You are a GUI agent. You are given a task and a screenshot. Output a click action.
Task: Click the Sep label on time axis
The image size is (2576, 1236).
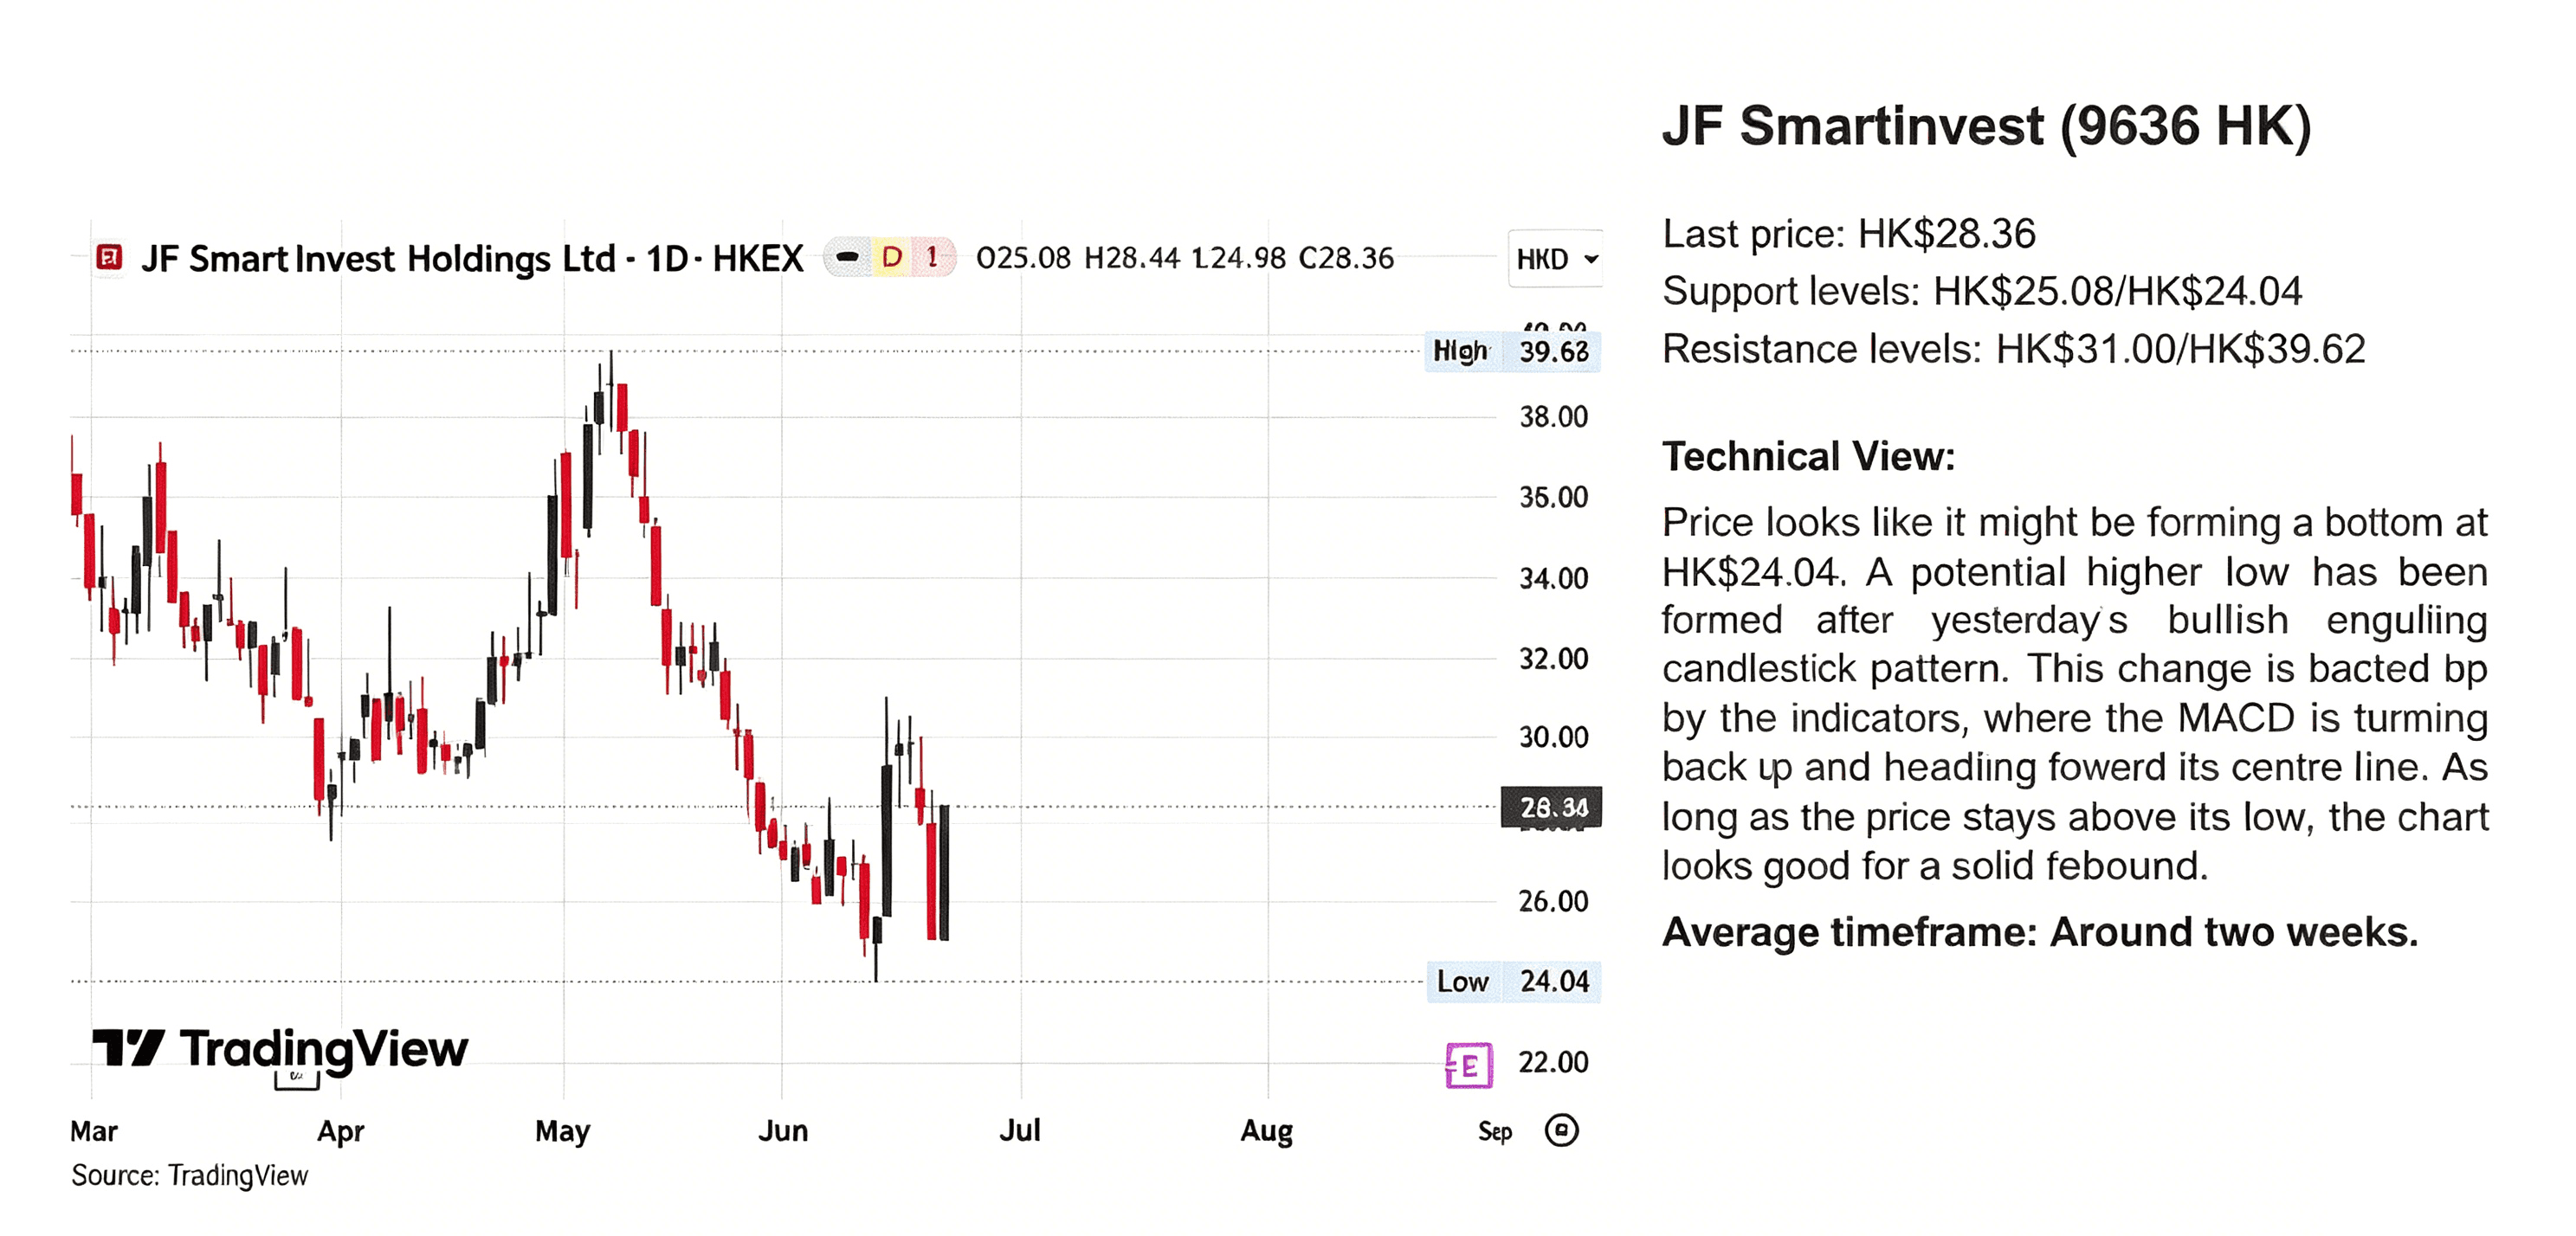(x=1495, y=1131)
